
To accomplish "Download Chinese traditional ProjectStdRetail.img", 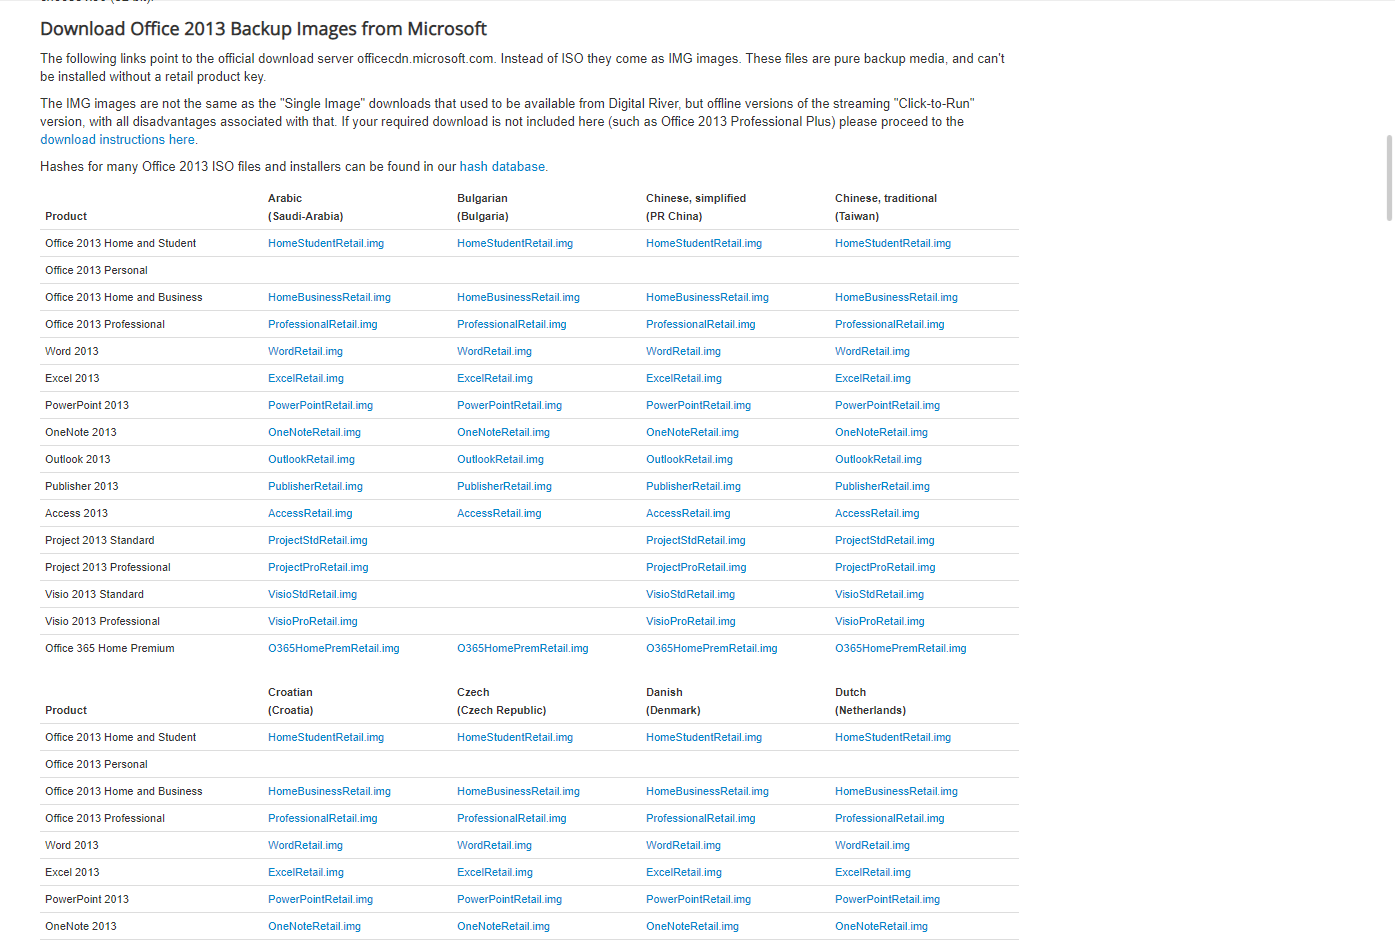I will click(x=885, y=541).
